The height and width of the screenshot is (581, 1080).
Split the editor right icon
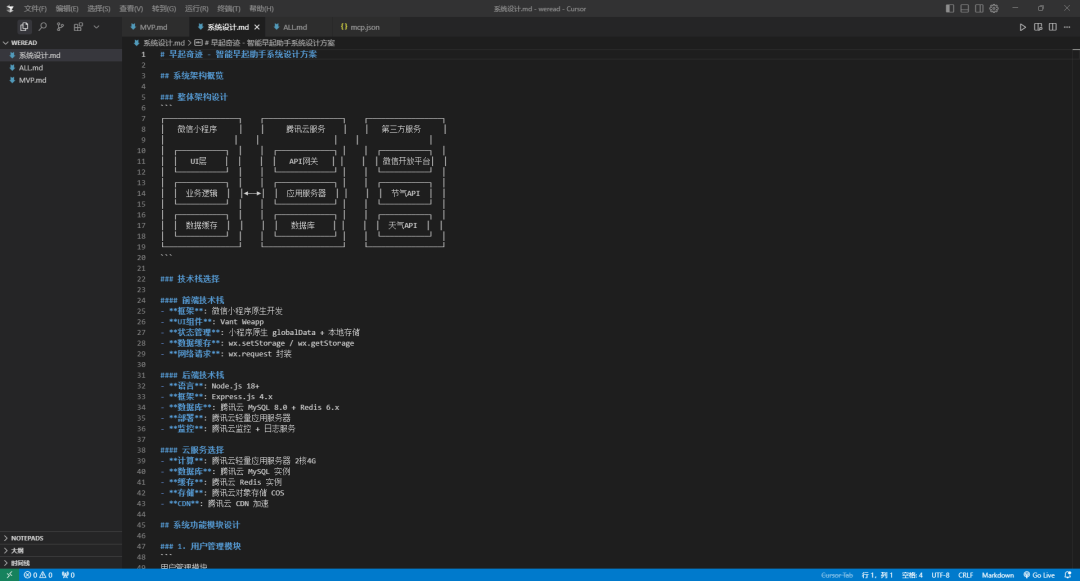click(x=1052, y=28)
